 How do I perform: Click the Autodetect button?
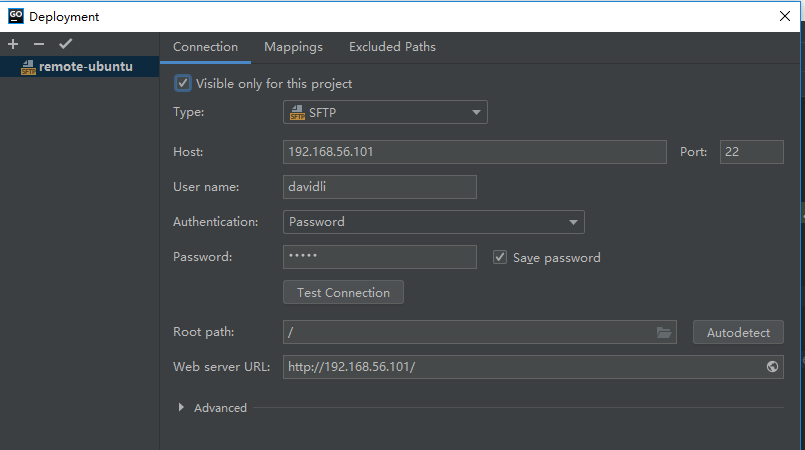[x=738, y=332]
